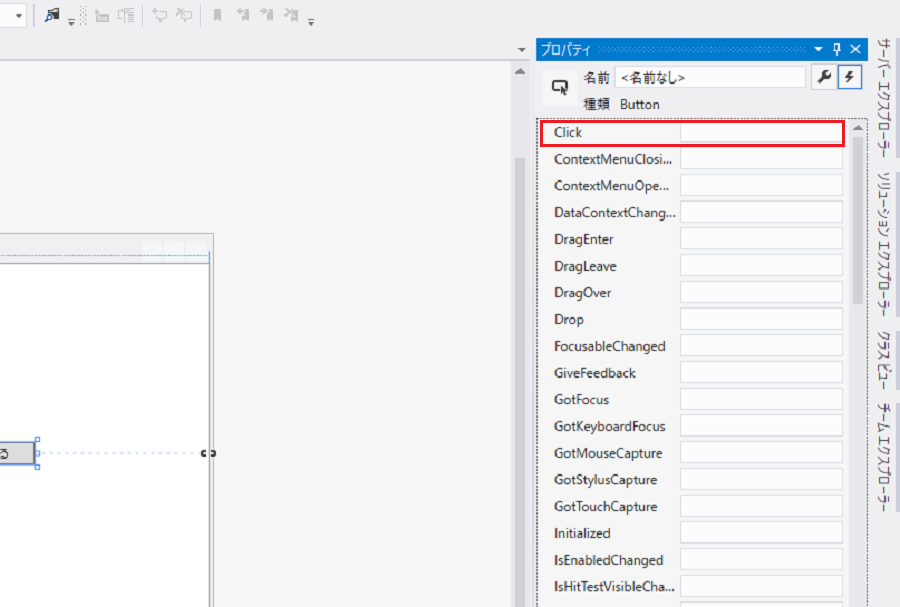Click the 名前 name input field
The width and height of the screenshot is (900, 607).
(x=710, y=77)
